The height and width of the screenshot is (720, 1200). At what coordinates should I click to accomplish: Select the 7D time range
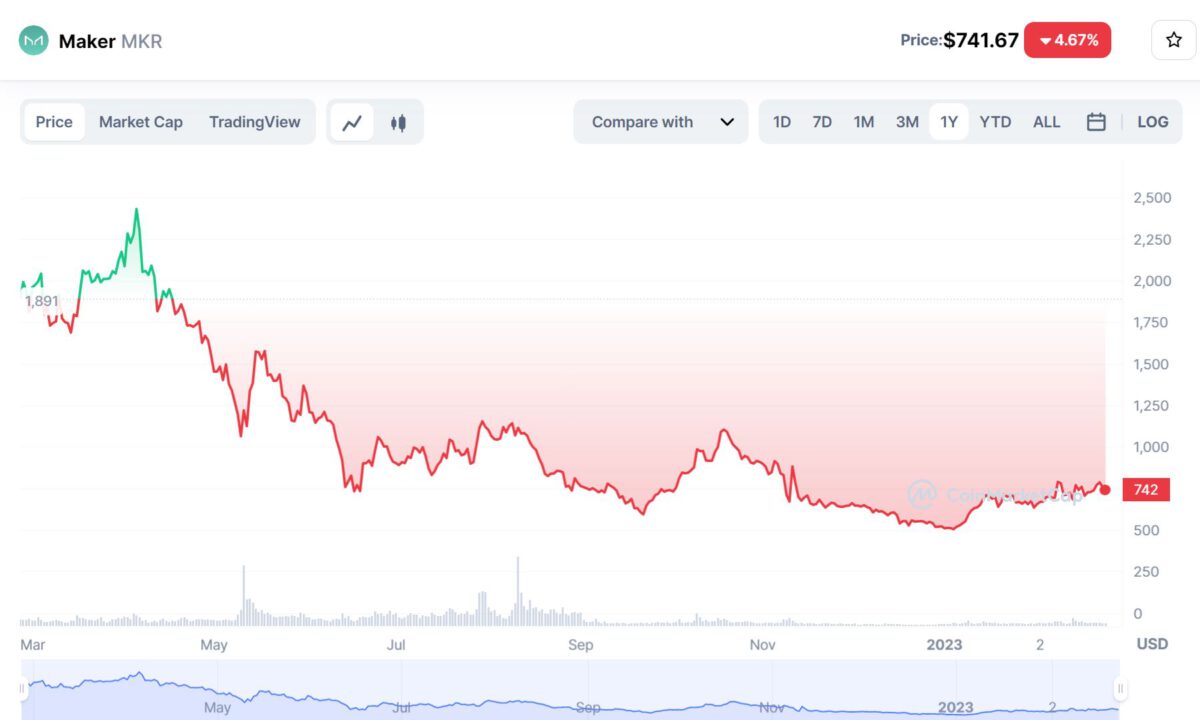(x=822, y=122)
